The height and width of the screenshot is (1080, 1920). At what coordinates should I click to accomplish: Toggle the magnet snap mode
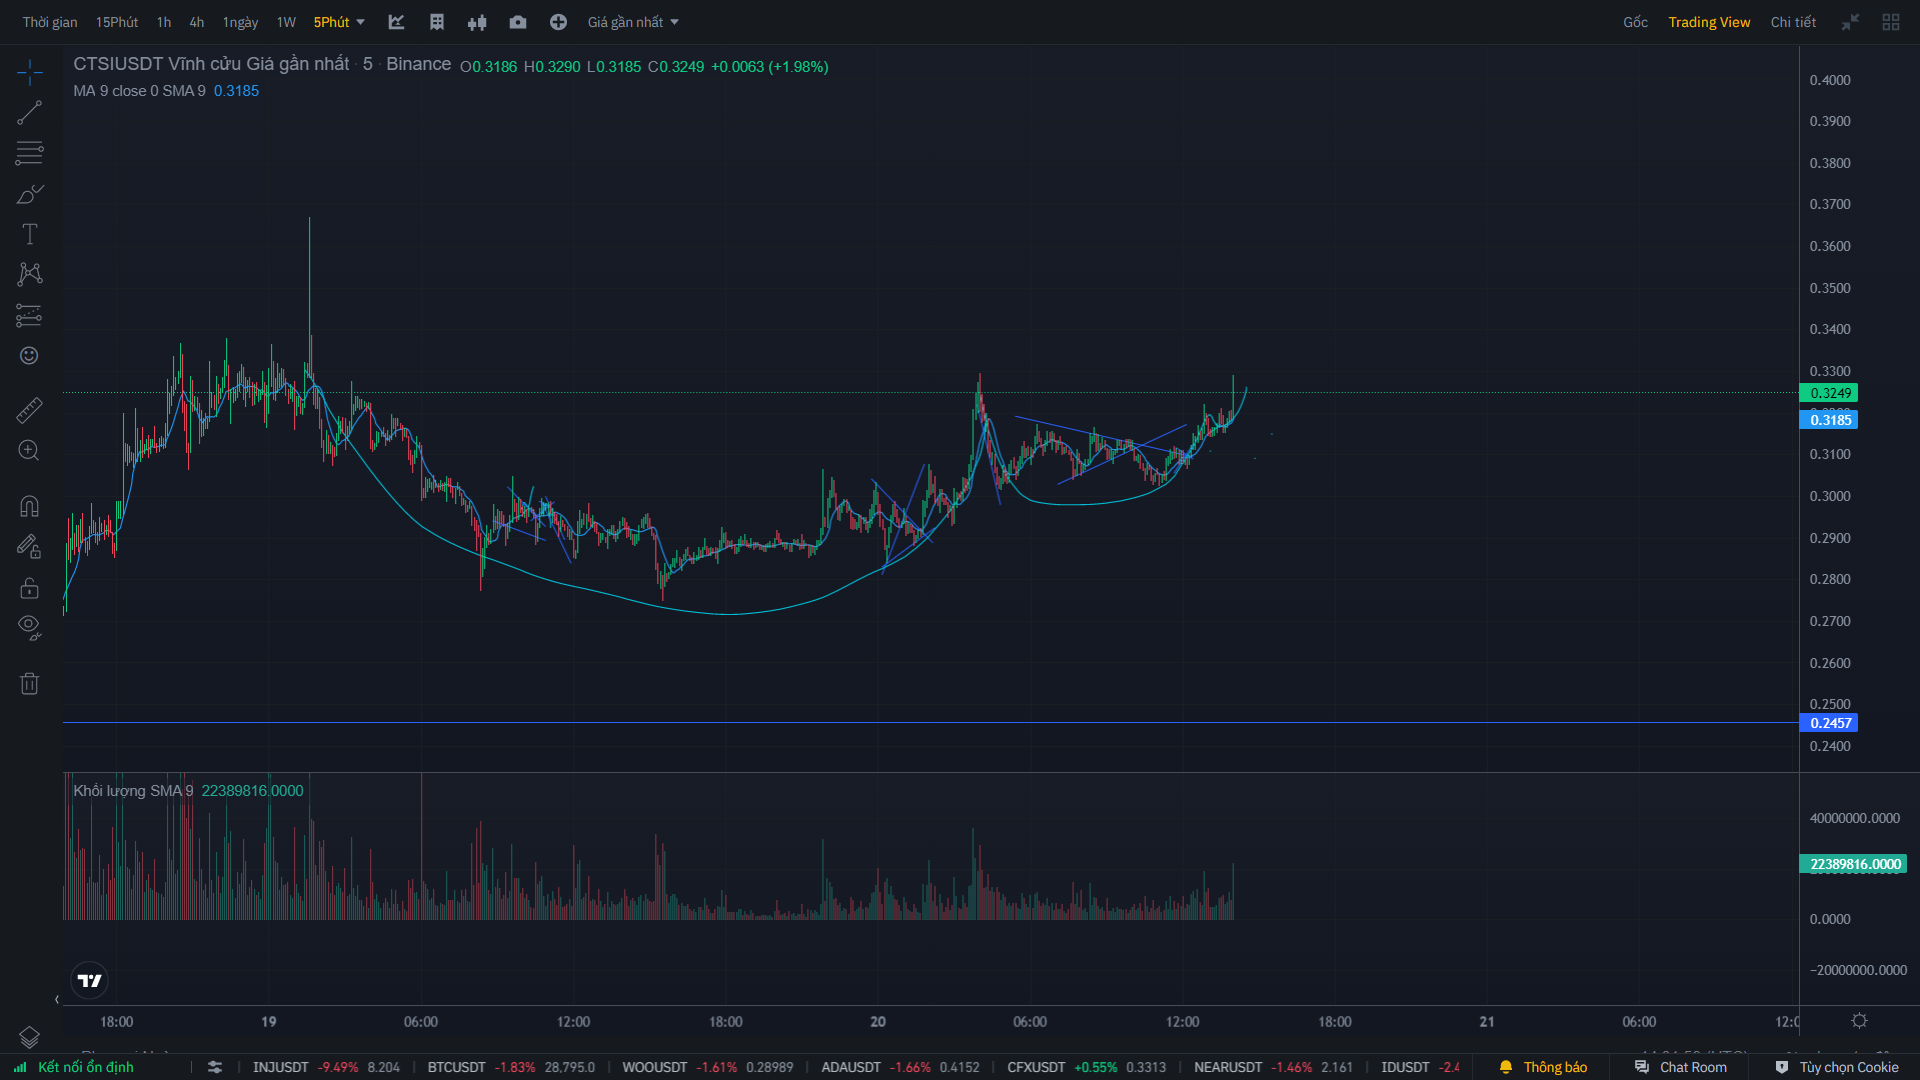click(x=29, y=506)
